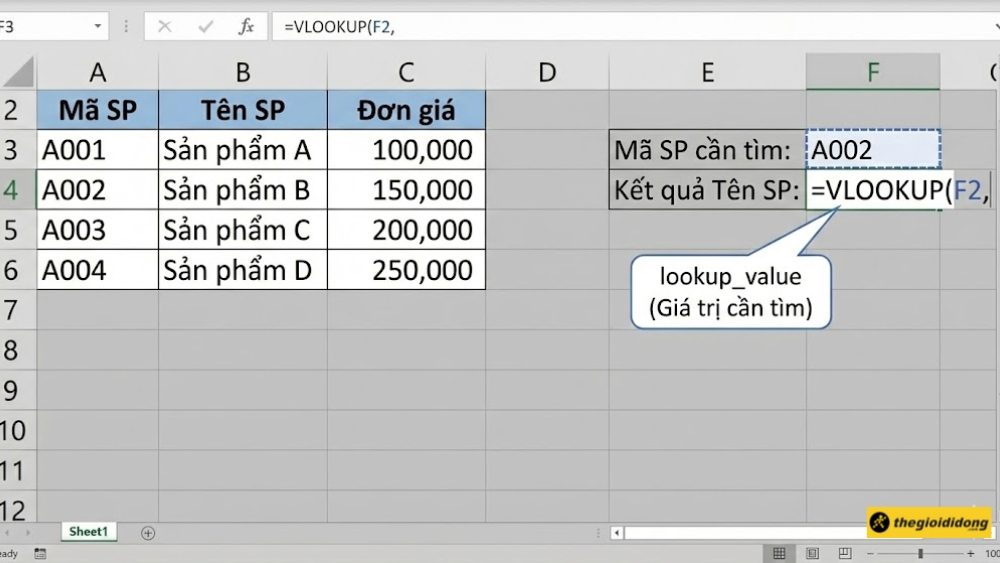
Task: Click the 'Sản phẩm D' cell
Action: (x=243, y=270)
